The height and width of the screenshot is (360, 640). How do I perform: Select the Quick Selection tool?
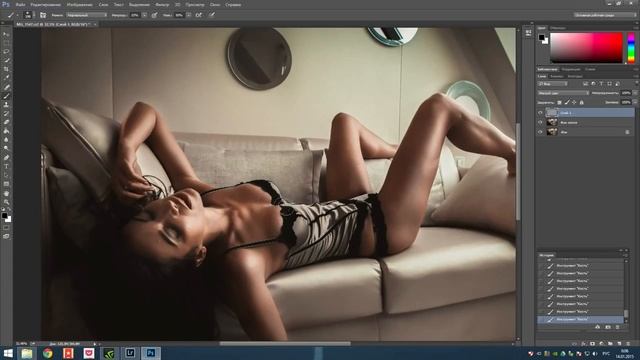point(6,60)
